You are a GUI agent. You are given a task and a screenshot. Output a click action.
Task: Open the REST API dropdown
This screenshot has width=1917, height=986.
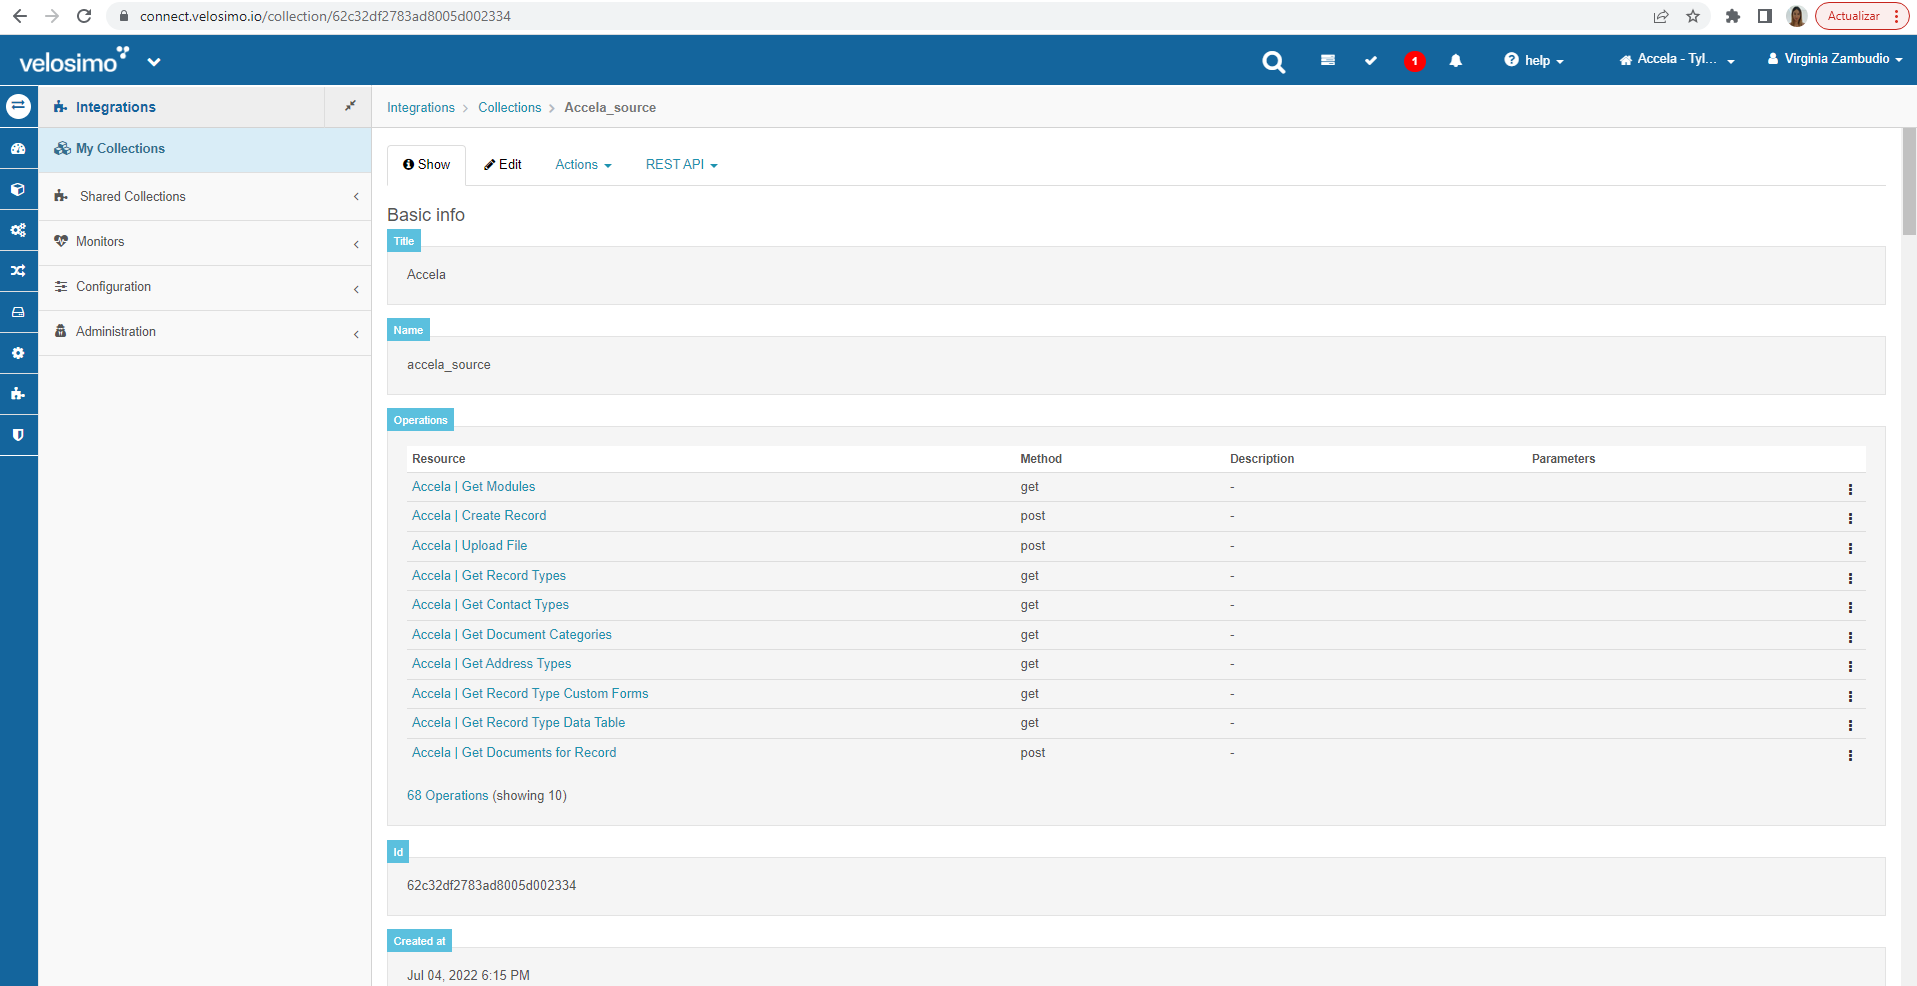682,165
